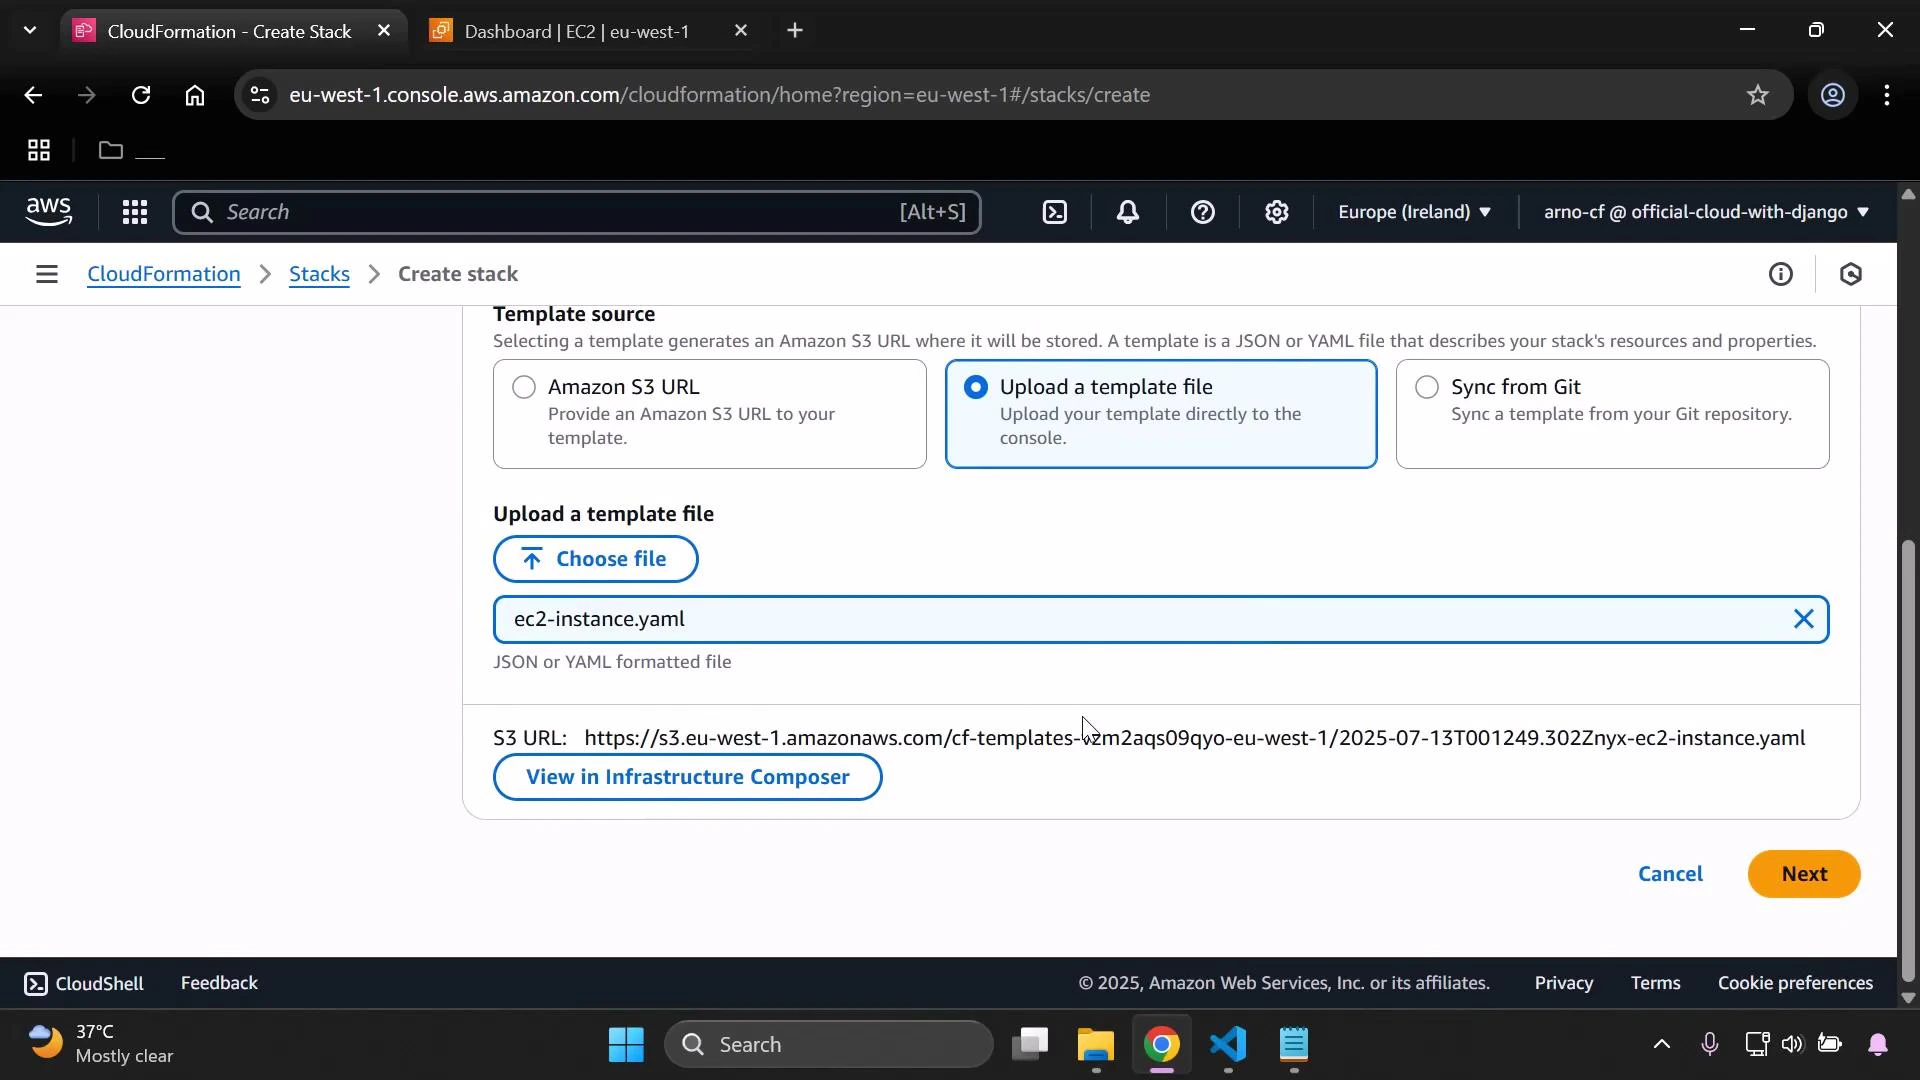This screenshot has width=1920, height=1080.
Task: Go to the Stacks breadcrumb link
Action: pos(318,273)
